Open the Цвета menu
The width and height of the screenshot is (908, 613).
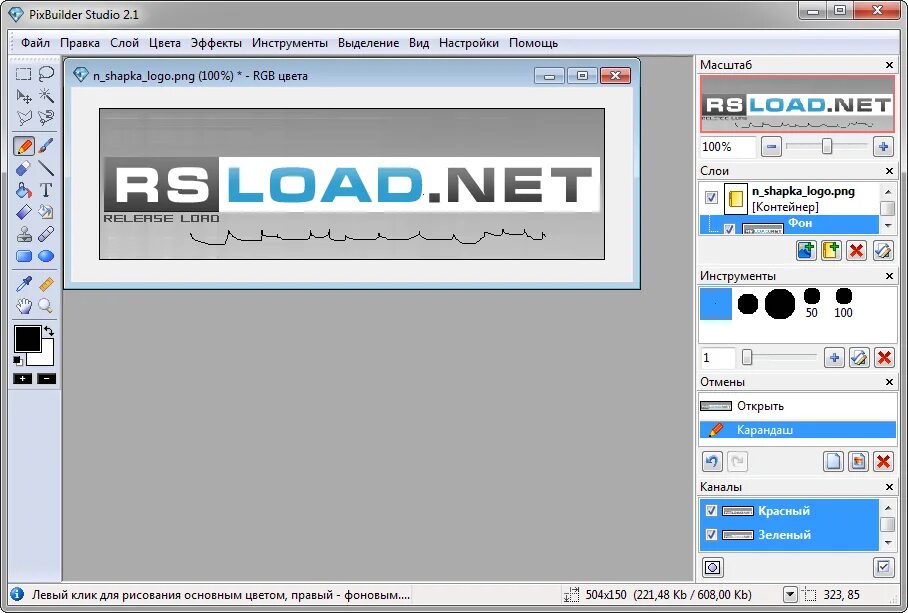click(164, 43)
